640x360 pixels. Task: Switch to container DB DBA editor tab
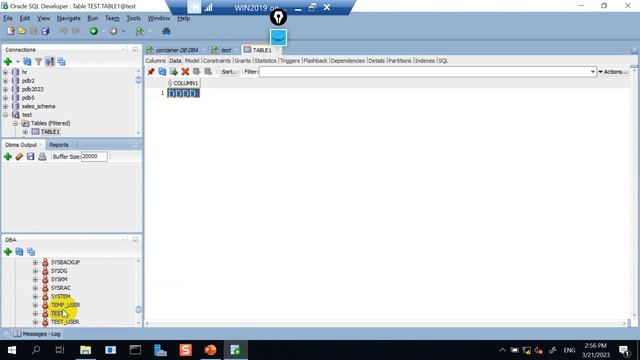pos(176,50)
